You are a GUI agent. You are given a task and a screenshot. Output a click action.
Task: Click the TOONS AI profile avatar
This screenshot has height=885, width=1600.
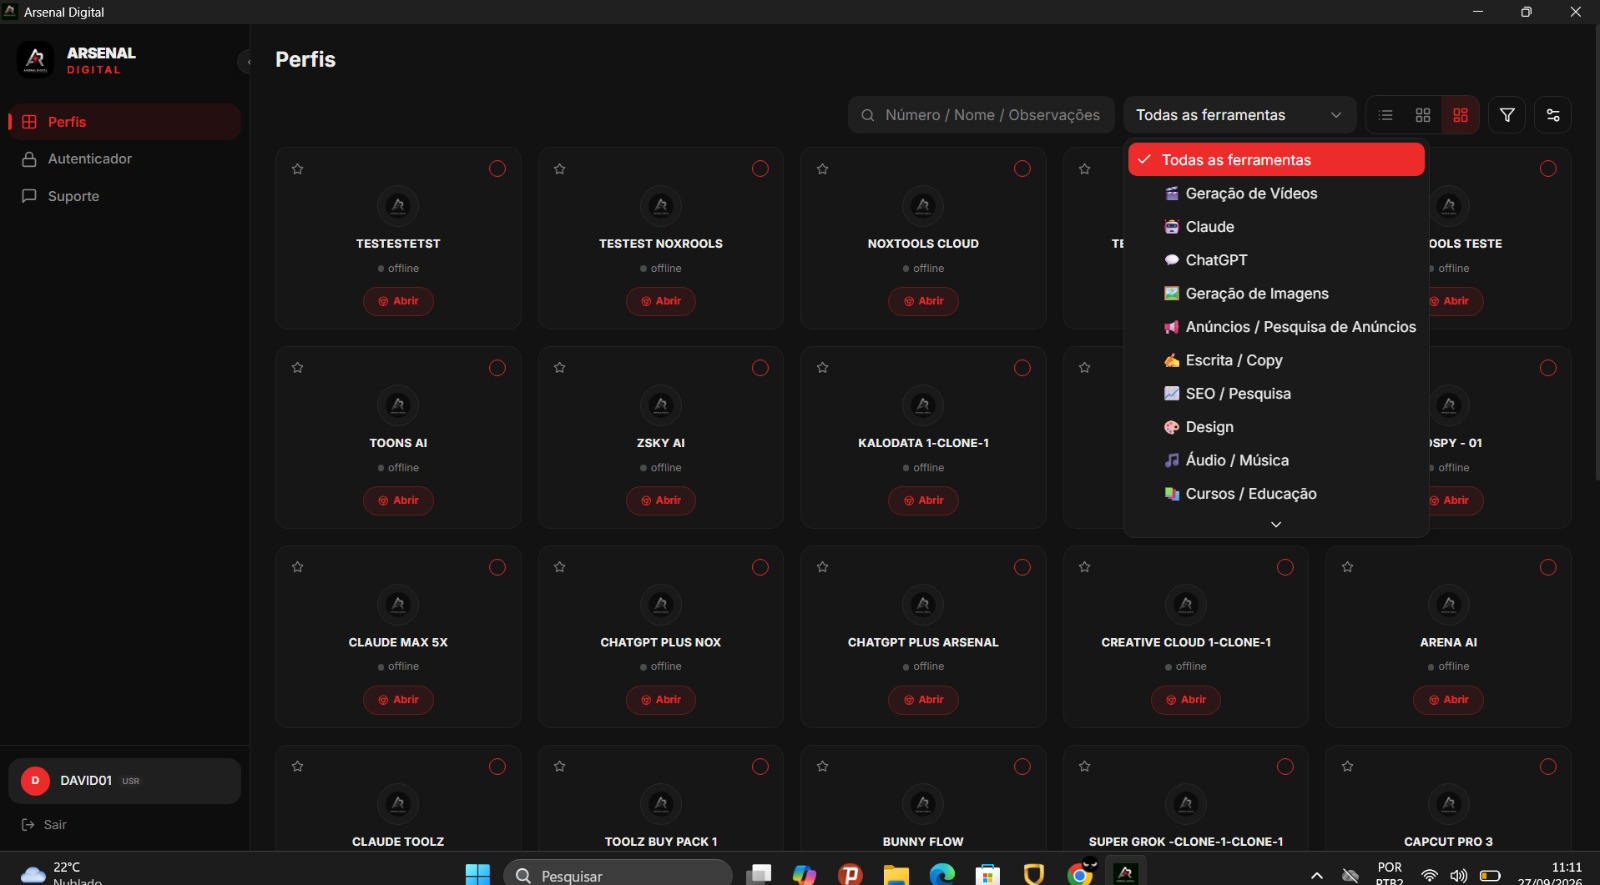pos(398,405)
